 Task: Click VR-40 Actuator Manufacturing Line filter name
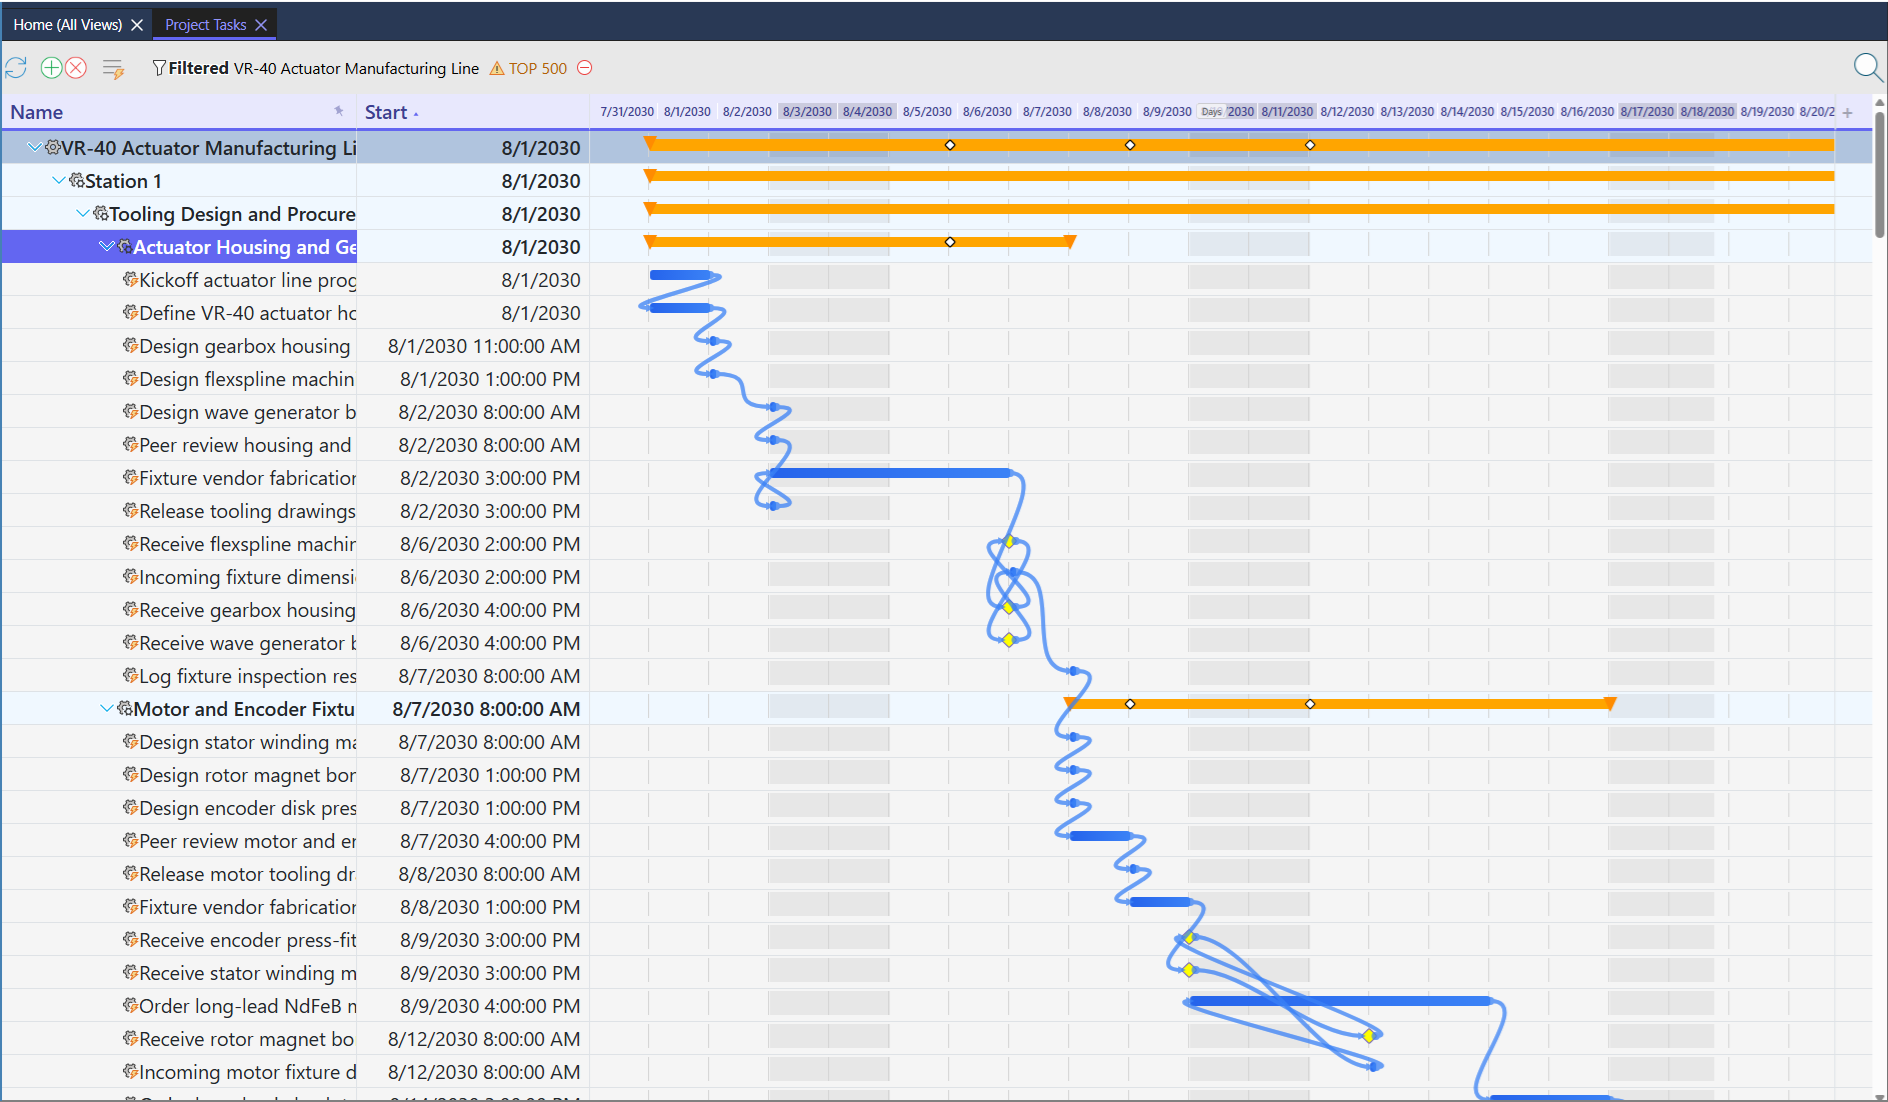point(356,68)
